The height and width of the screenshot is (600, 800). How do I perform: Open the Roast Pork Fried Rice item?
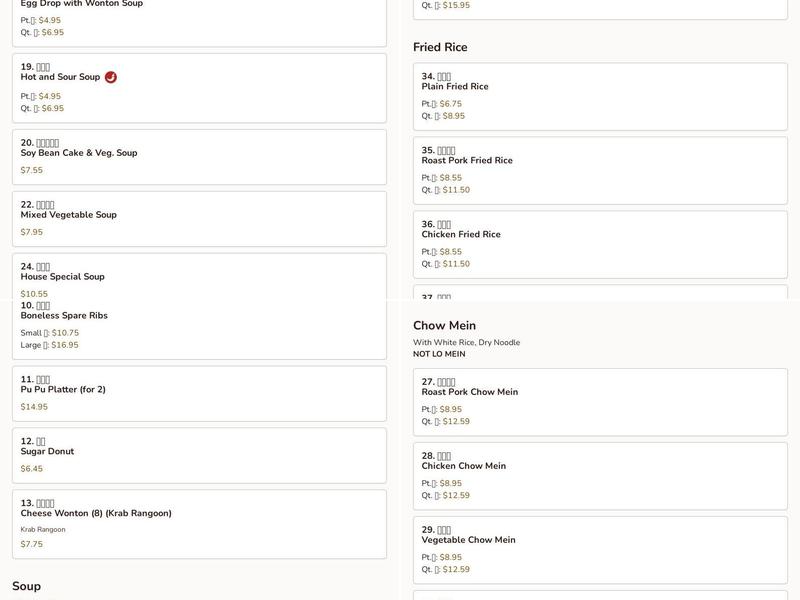tap(466, 159)
